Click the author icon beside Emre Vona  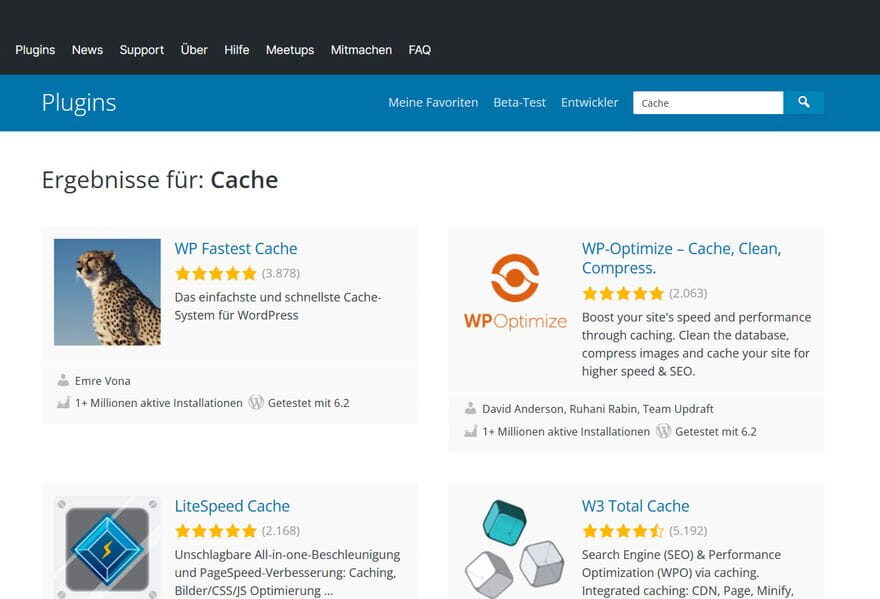(63, 380)
